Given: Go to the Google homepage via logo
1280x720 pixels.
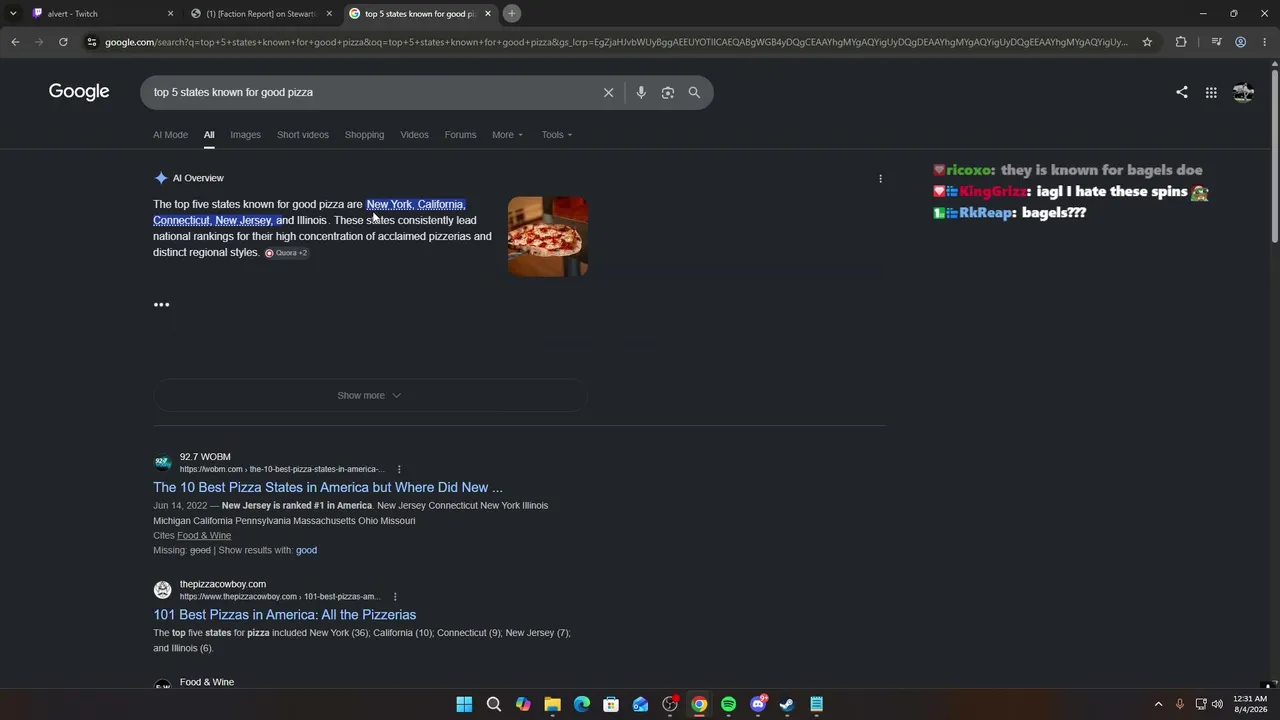Looking at the screenshot, I should (79, 92).
